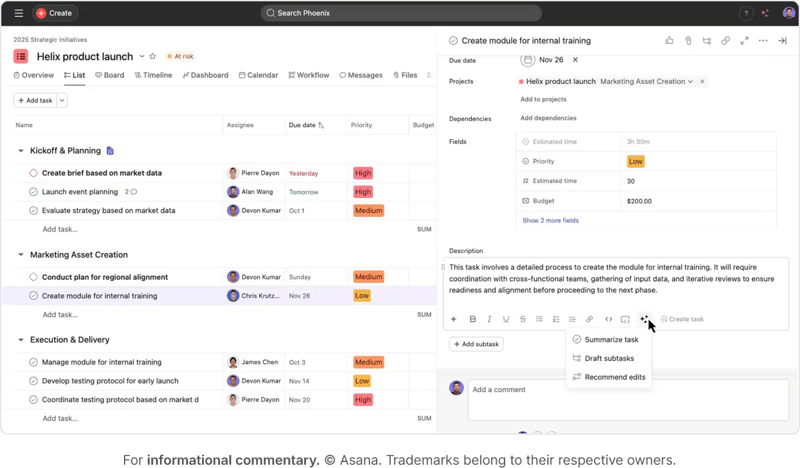Apply strikethrough formatting in description toolbar
The image size is (800, 468).
point(522,319)
